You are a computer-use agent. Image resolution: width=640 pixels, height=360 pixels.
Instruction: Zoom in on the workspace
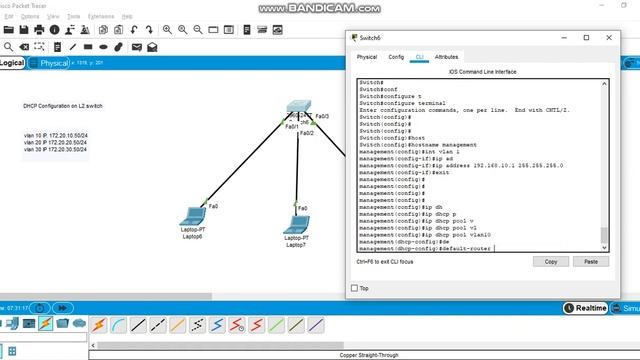click(x=167, y=30)
